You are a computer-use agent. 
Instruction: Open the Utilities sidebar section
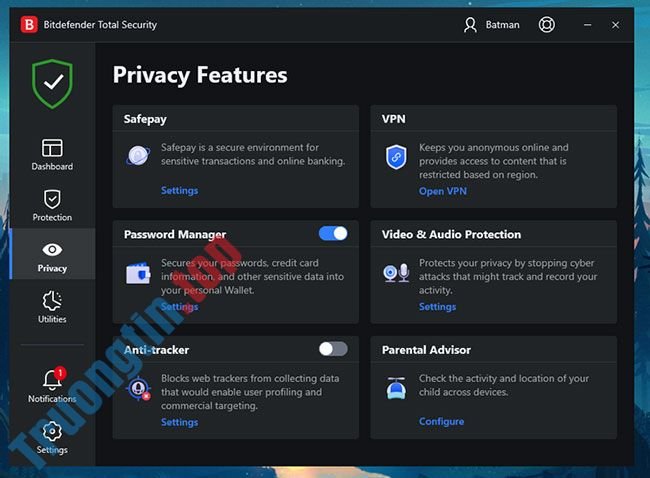pos(52,307)
